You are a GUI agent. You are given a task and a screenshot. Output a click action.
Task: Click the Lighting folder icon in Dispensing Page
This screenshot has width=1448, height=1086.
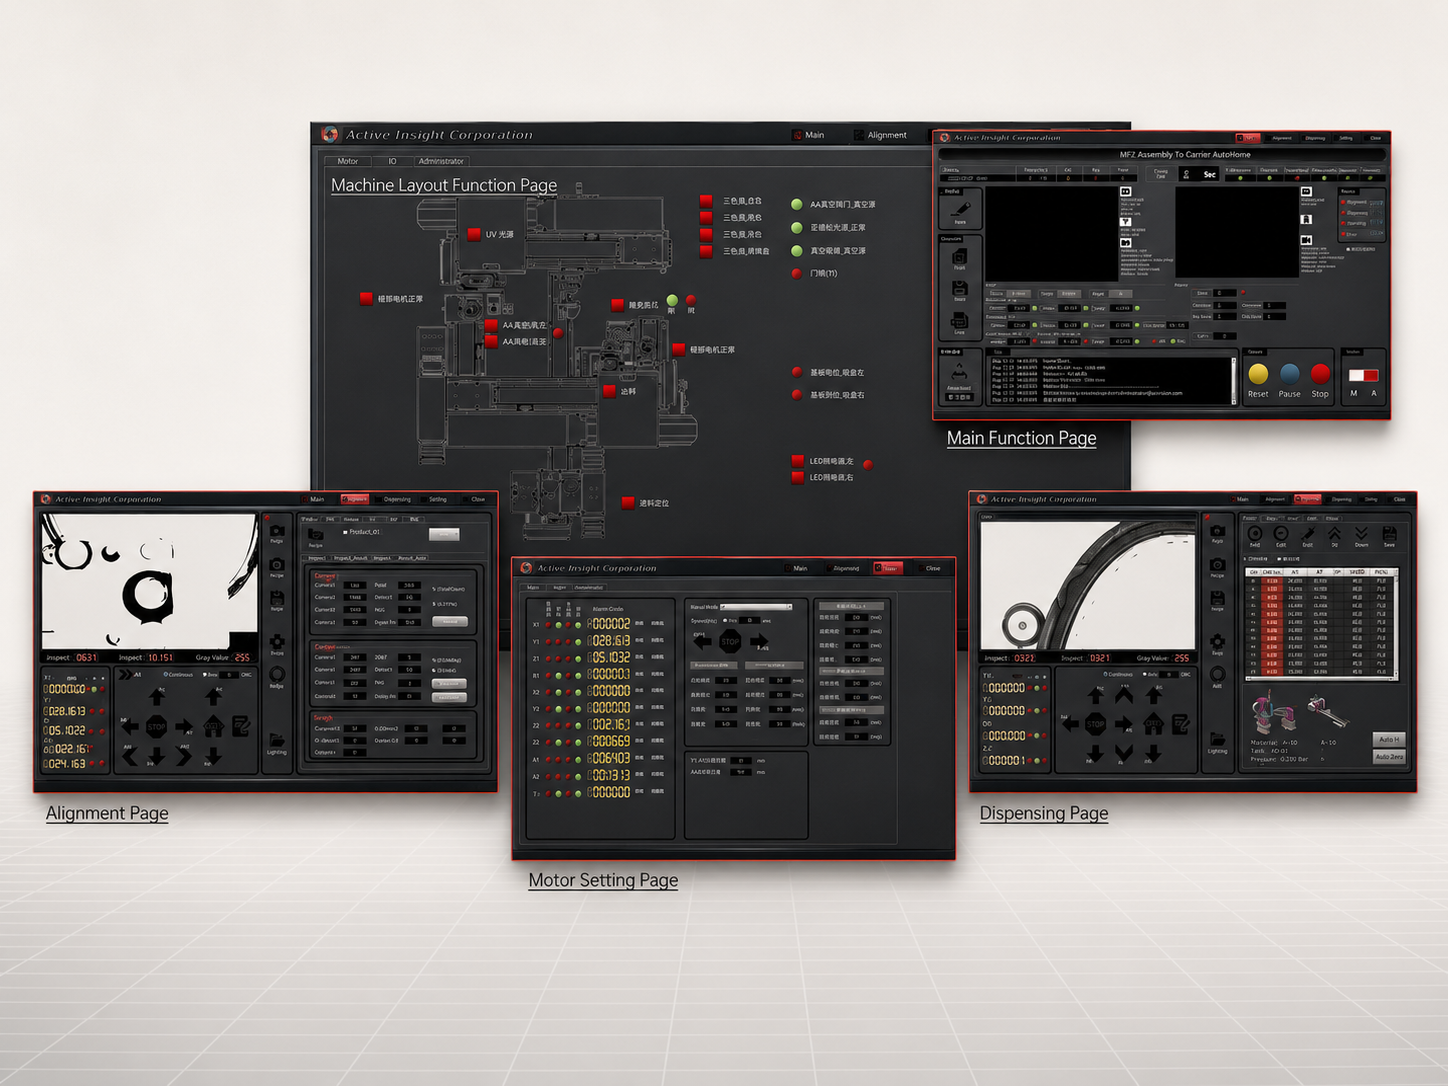[x=1217, y=741]
